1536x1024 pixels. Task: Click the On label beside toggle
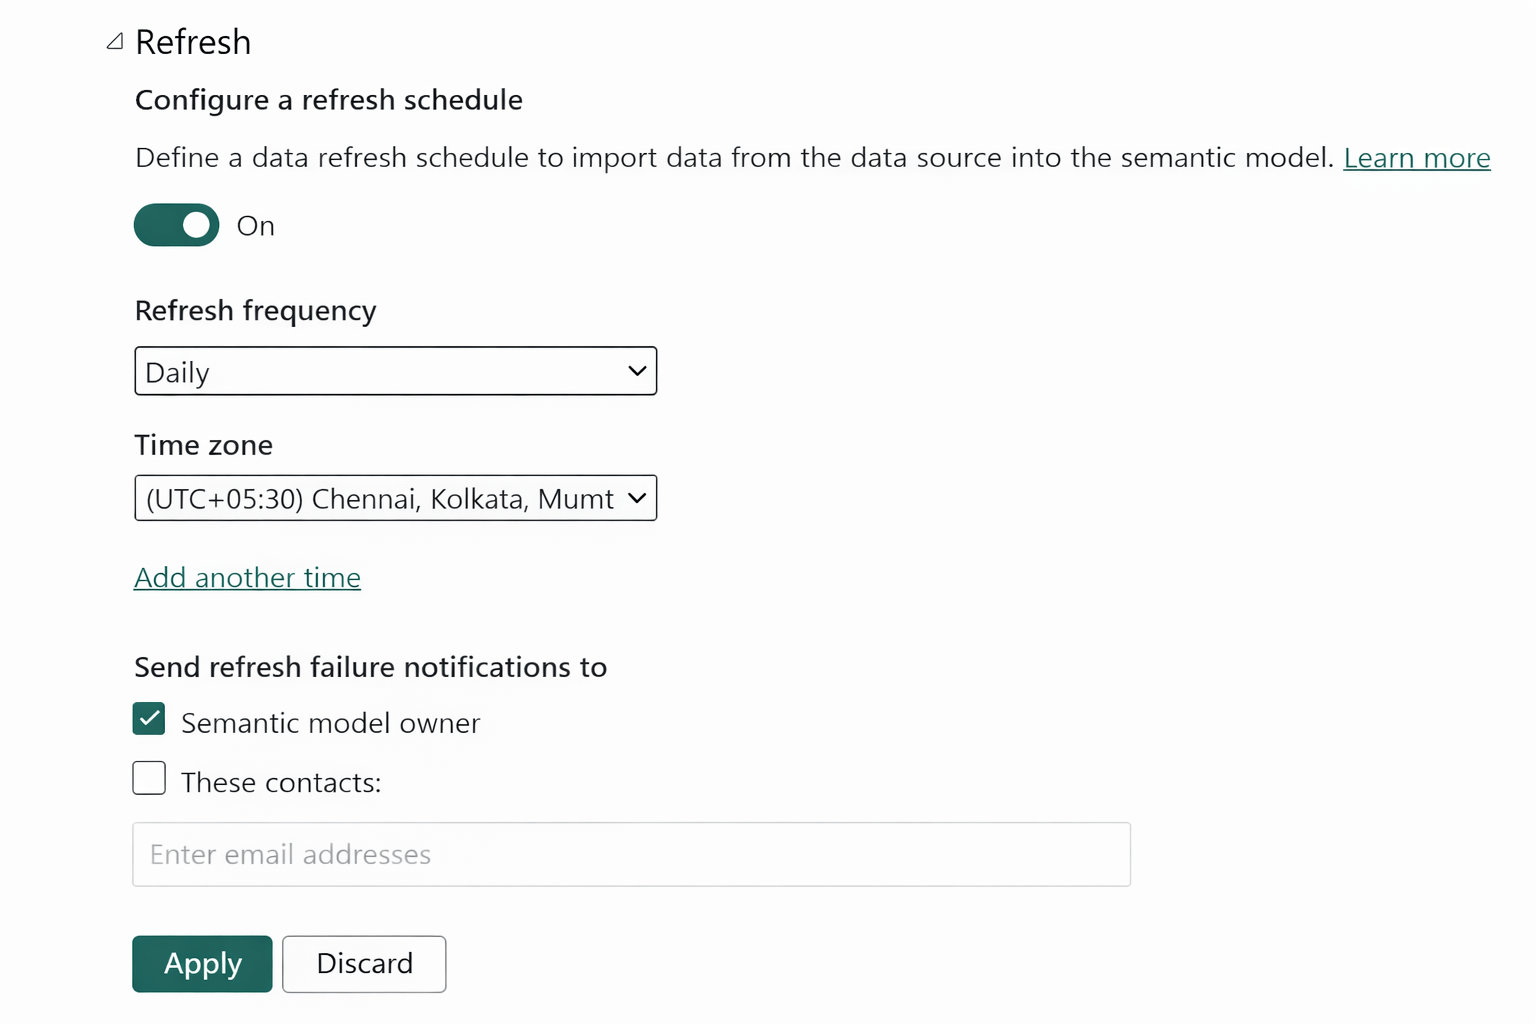256,226
